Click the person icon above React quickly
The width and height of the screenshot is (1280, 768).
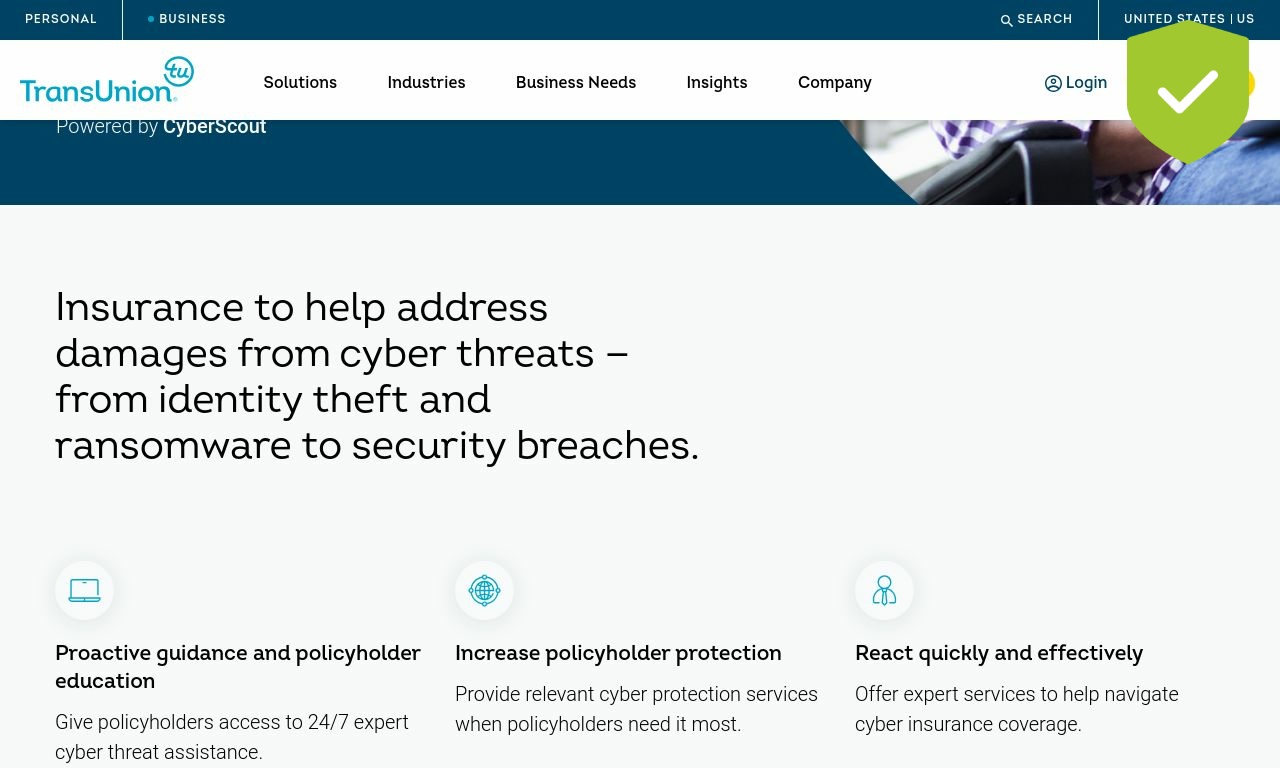(884, 590)
